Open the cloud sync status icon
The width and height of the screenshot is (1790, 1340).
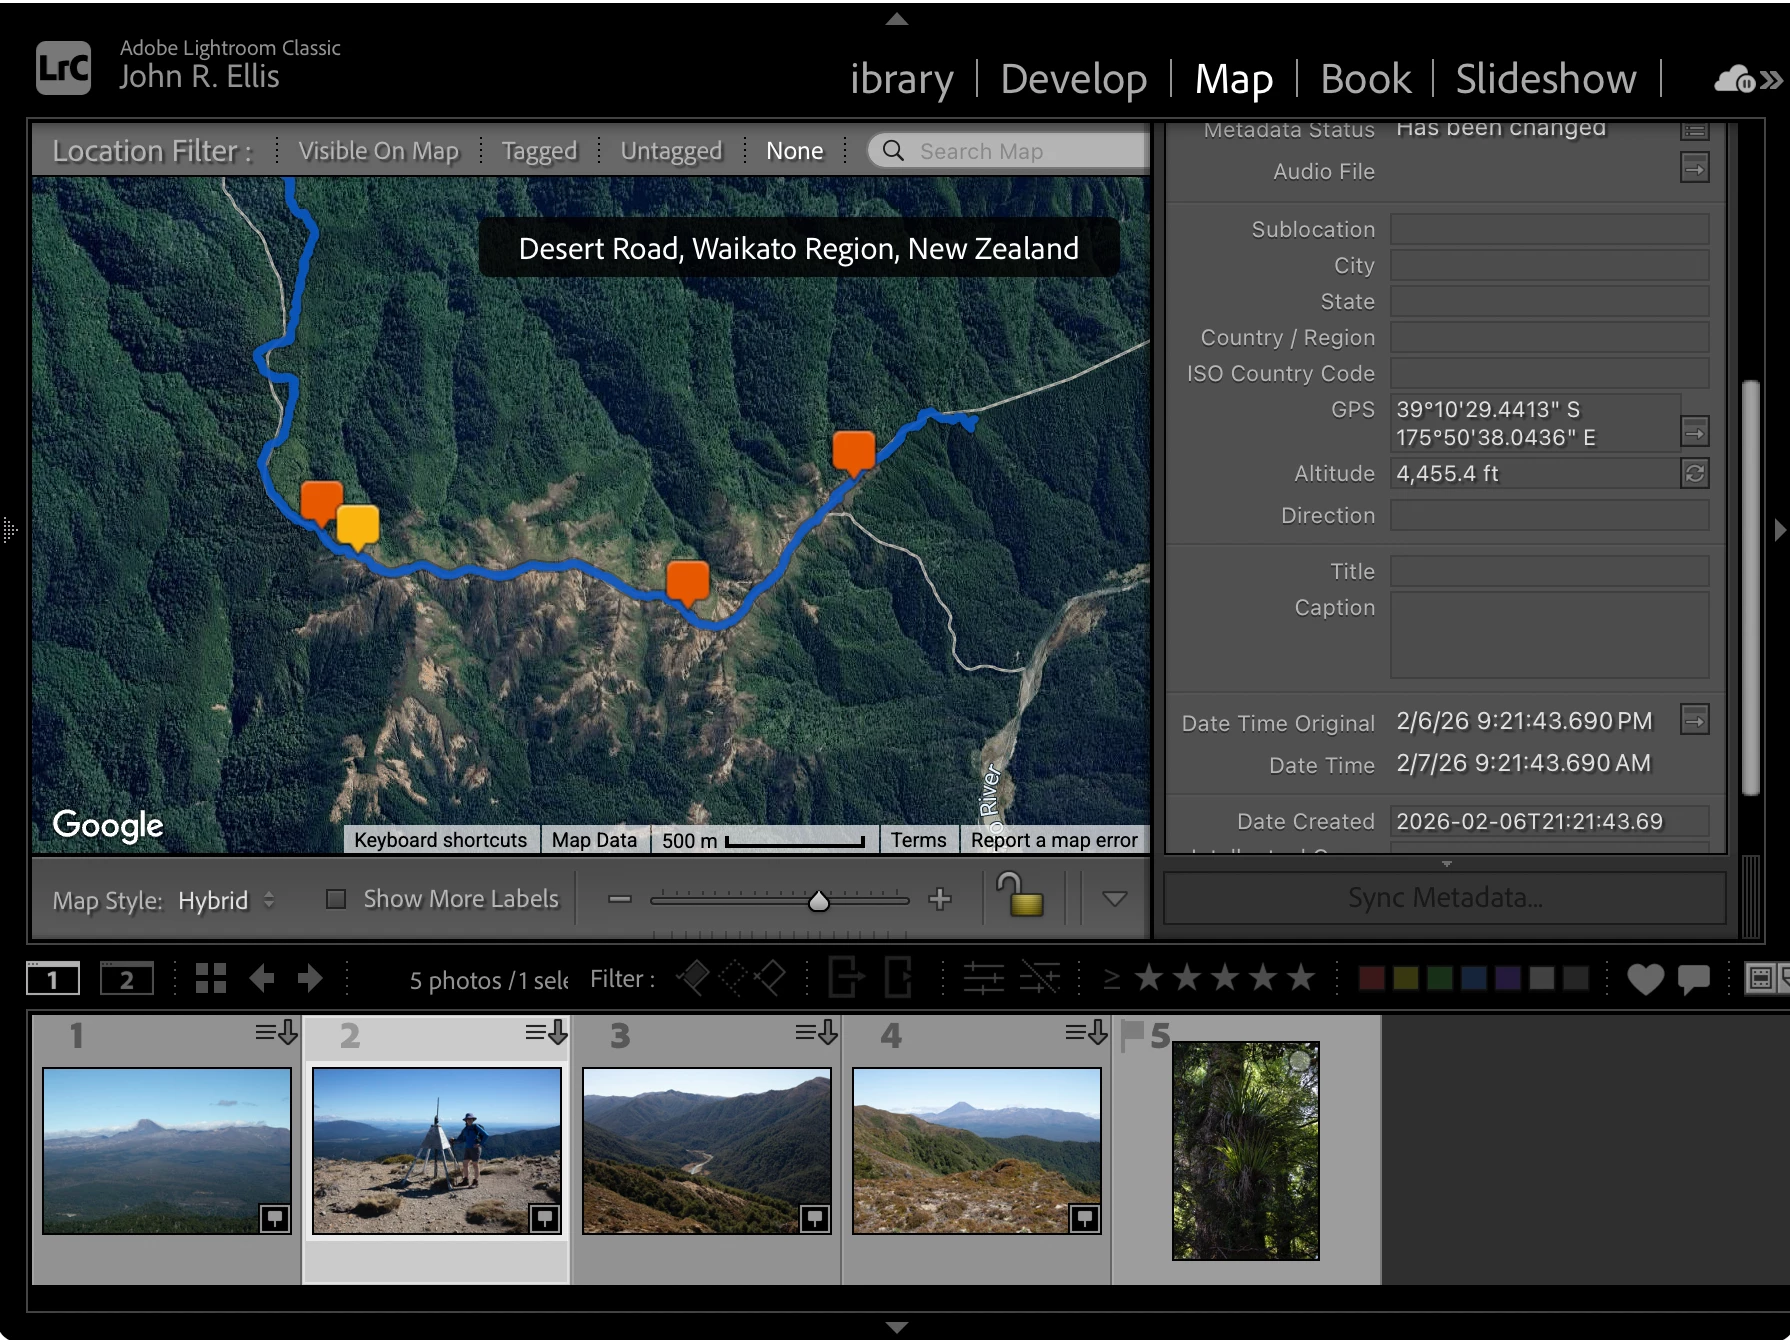pyautogui.click(x=1735, y=79)
